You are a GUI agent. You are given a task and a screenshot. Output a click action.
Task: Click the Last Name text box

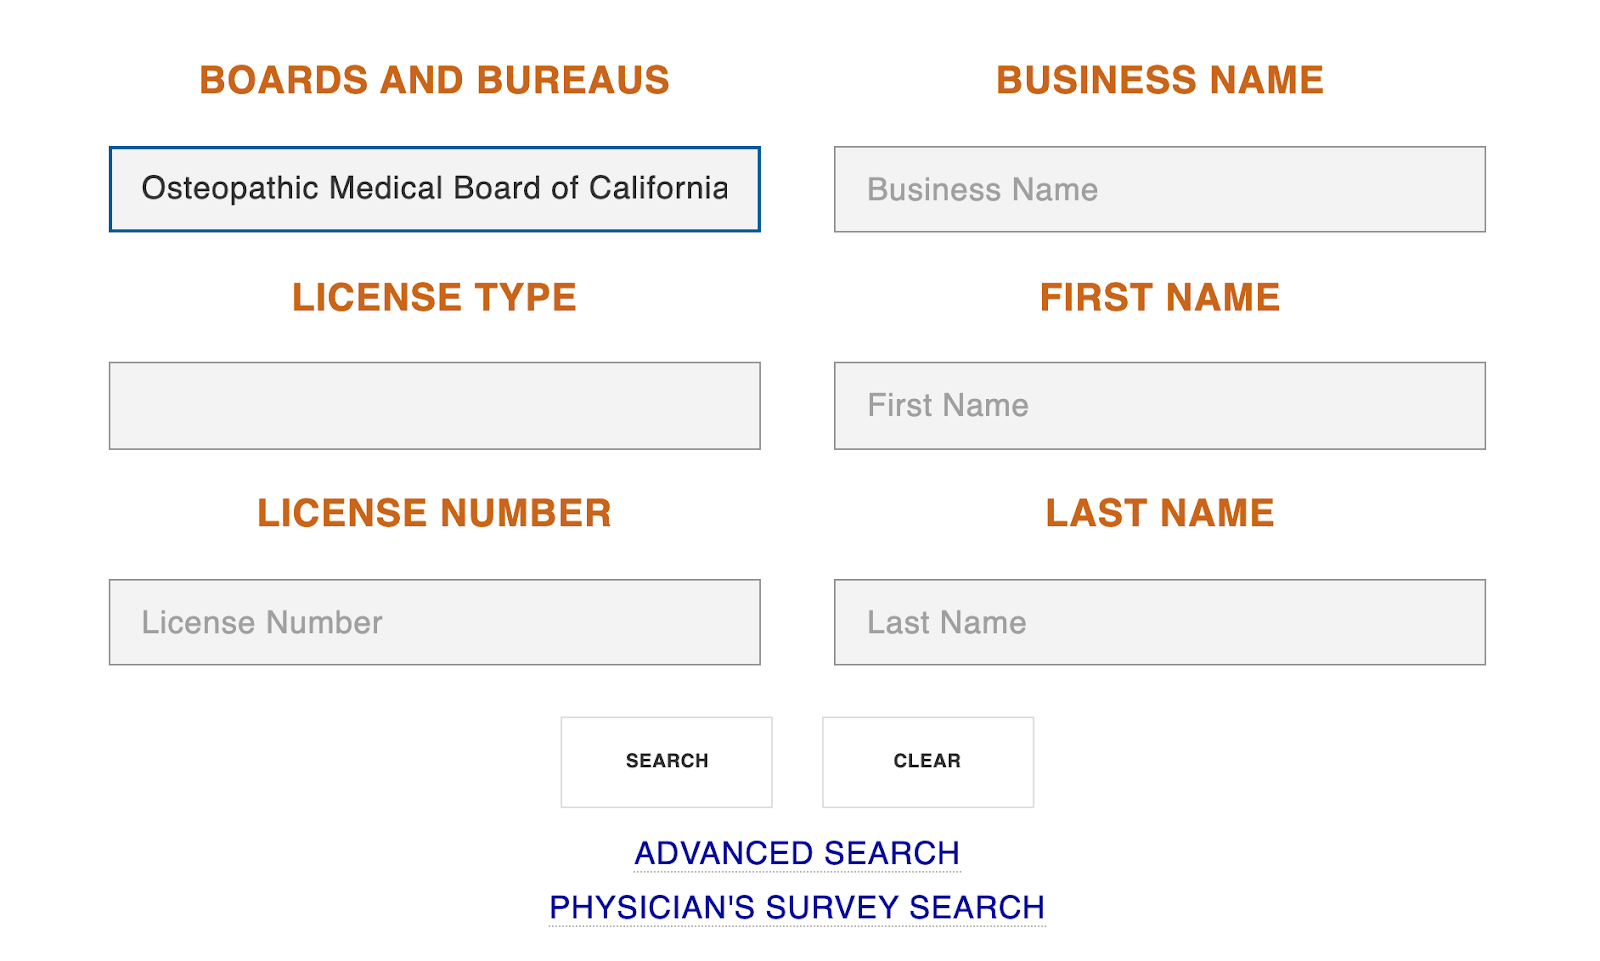[1159, 622]
